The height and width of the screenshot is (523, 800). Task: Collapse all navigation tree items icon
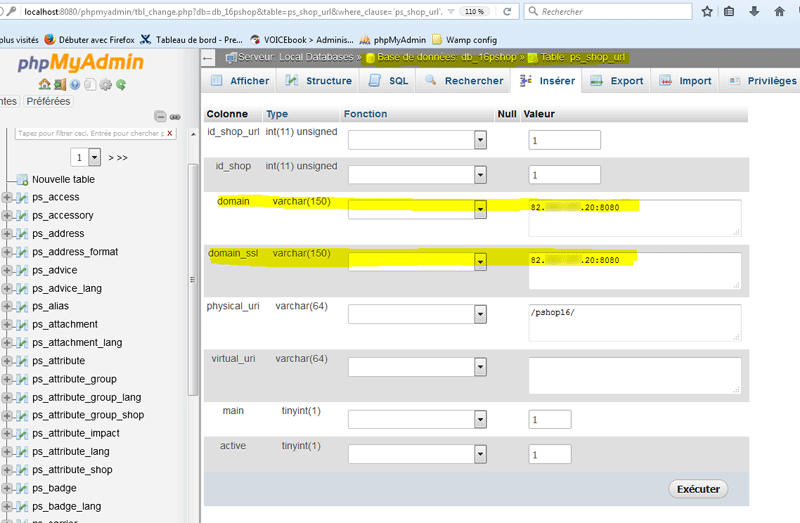[160, 117]
